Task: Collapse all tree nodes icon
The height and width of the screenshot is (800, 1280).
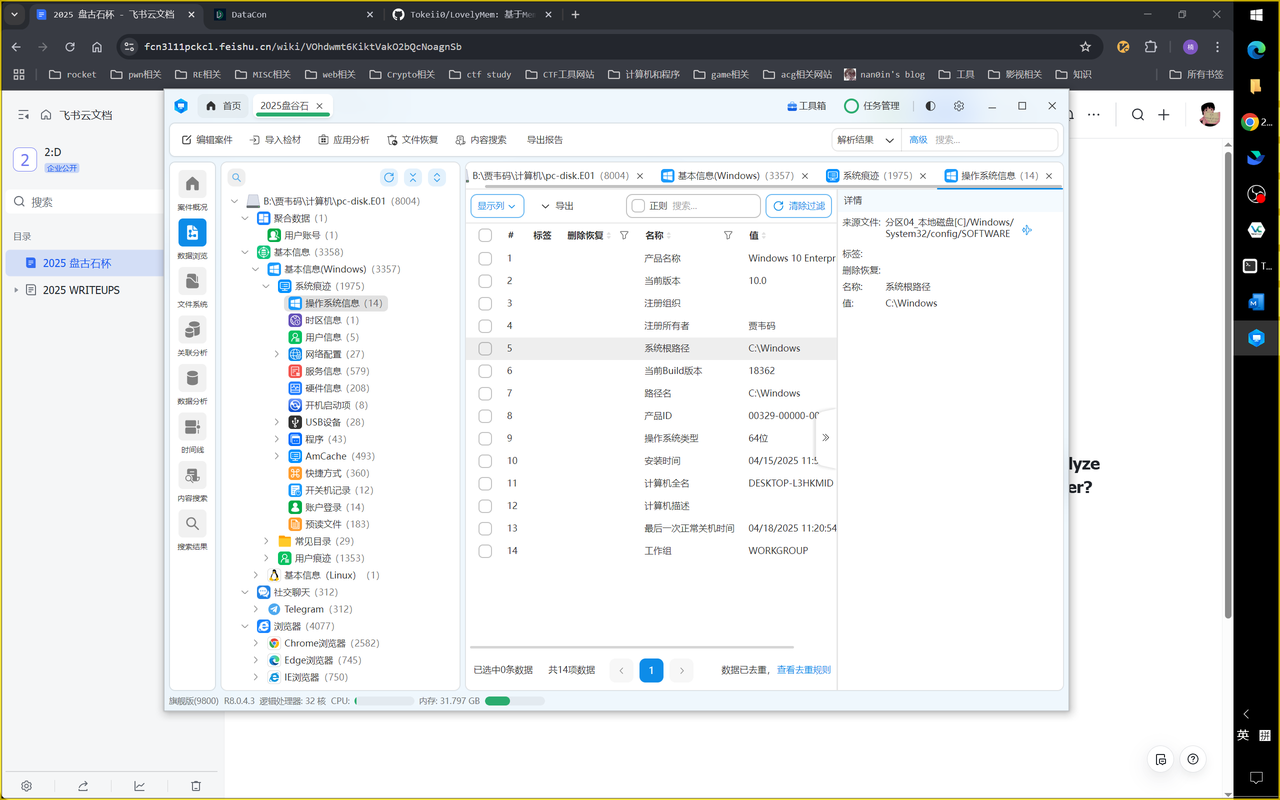Action: pyautogui.click(x=413, y=178)
